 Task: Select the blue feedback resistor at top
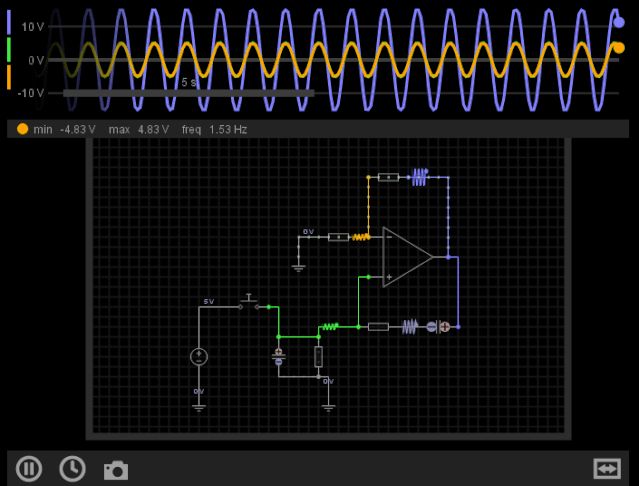coord(420,177)
